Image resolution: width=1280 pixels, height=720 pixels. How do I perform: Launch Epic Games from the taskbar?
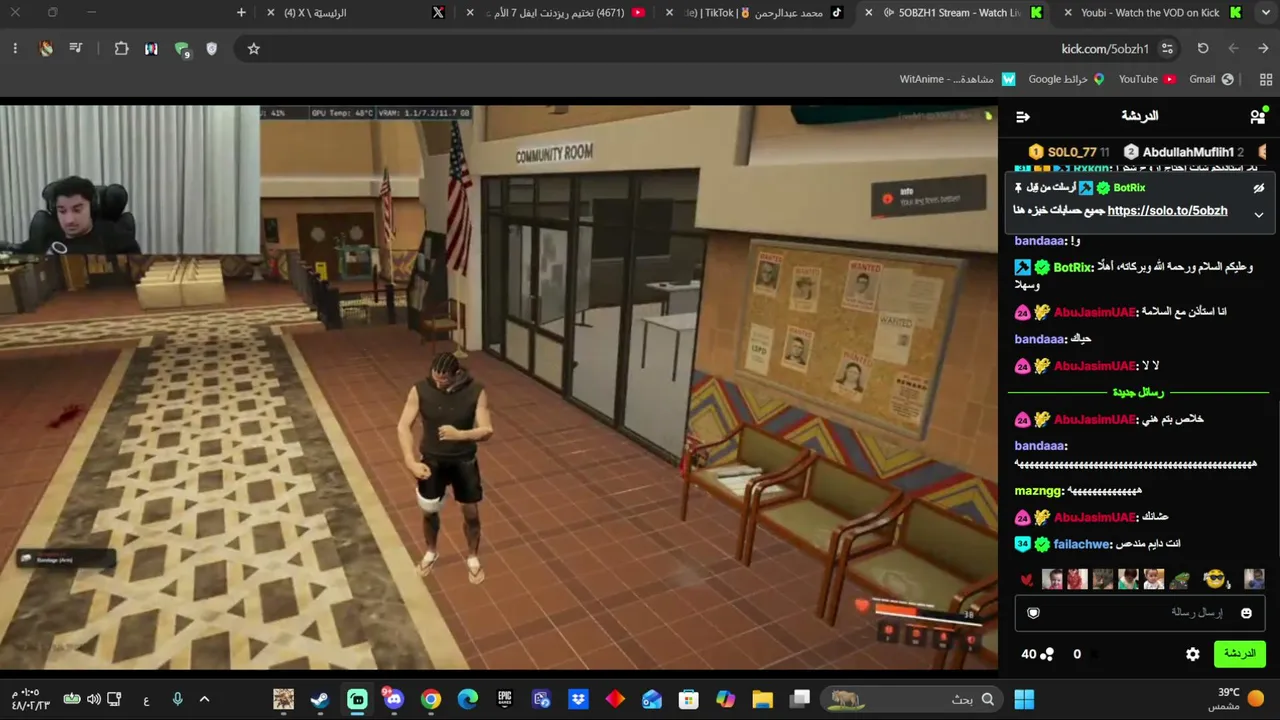click(x=505, y=699)
